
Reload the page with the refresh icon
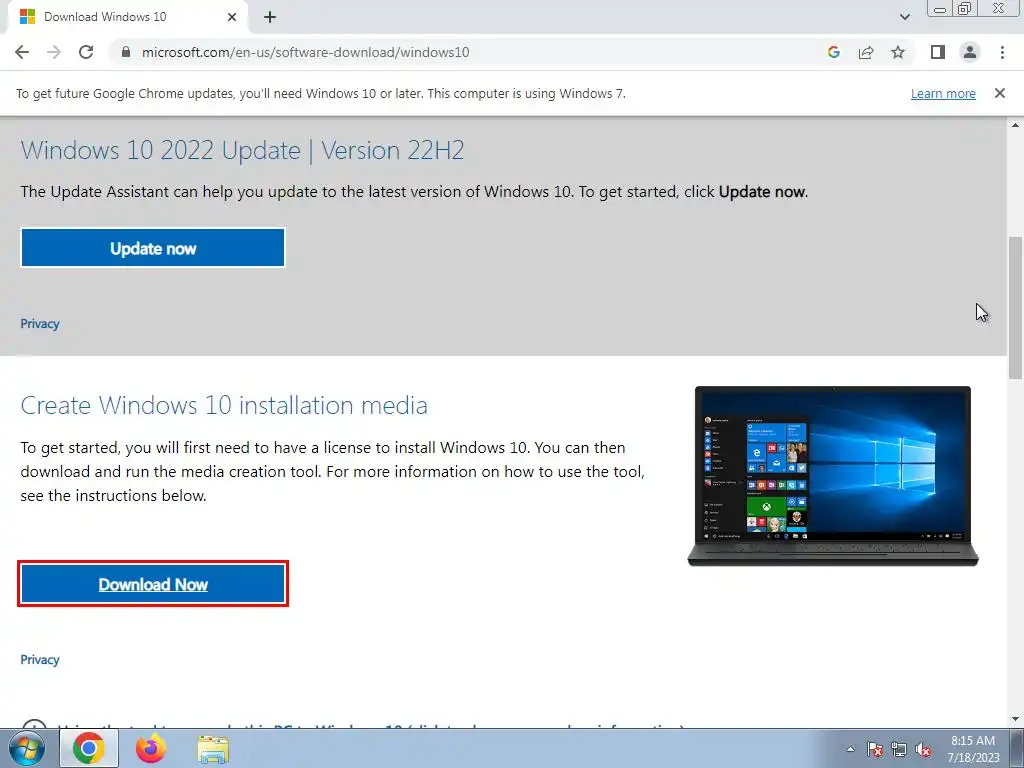86,52
